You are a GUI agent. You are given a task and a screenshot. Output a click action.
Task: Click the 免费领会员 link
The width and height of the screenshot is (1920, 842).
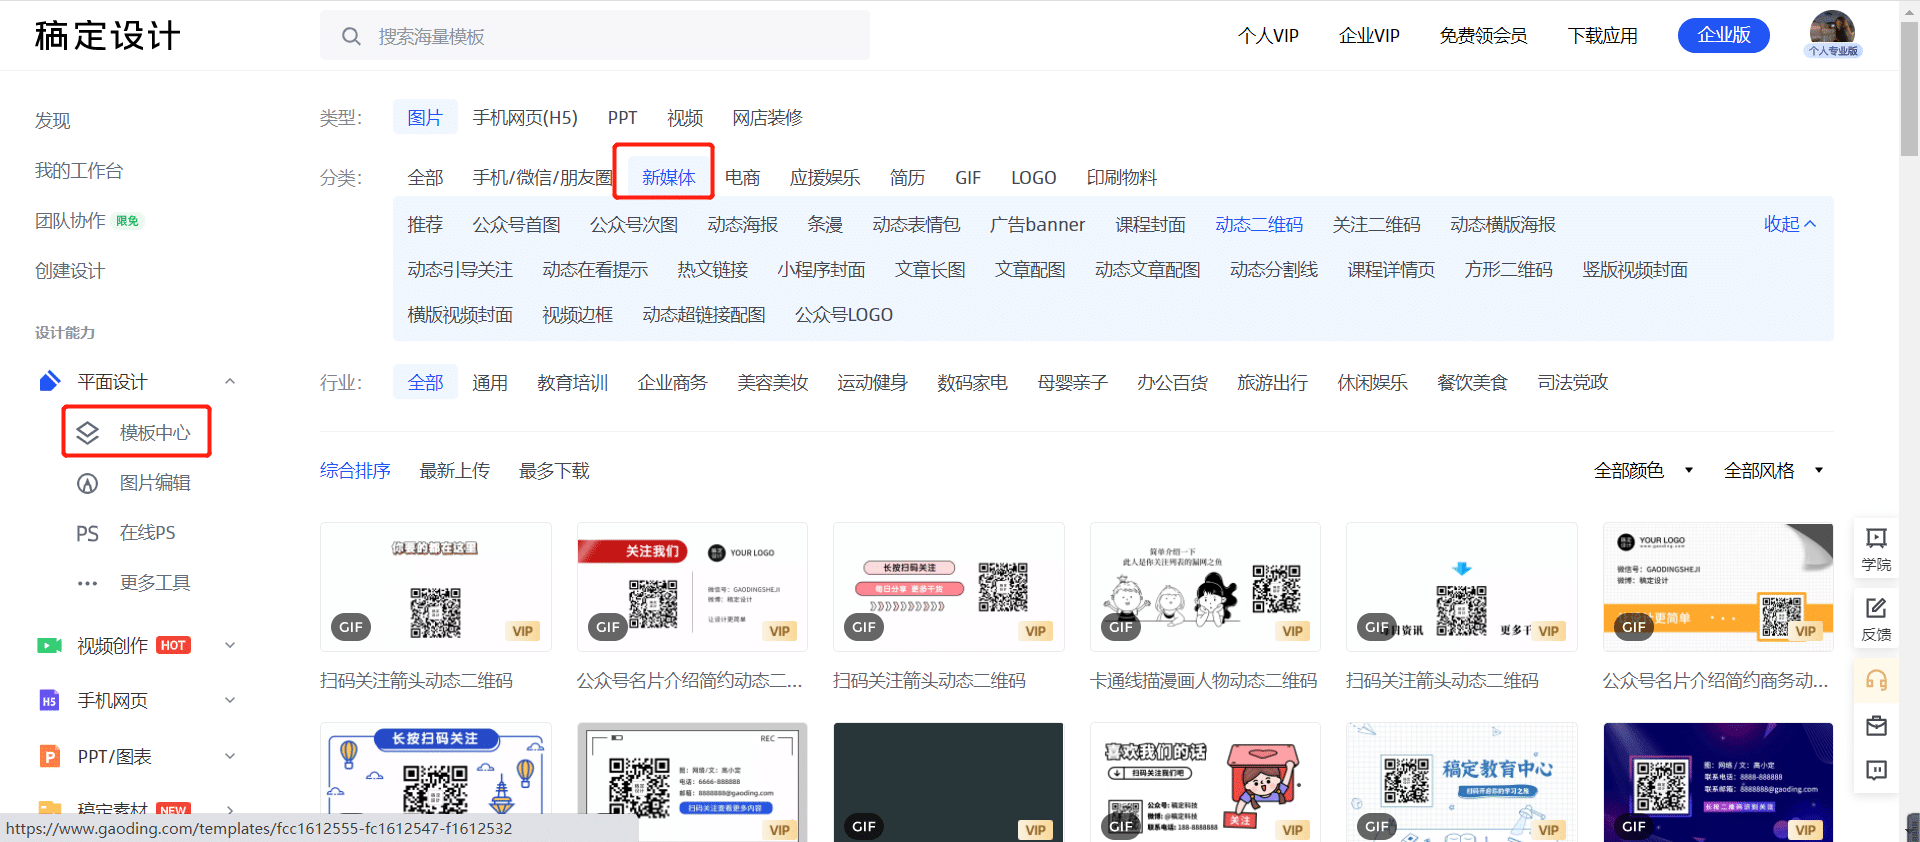click(1483, 36)
